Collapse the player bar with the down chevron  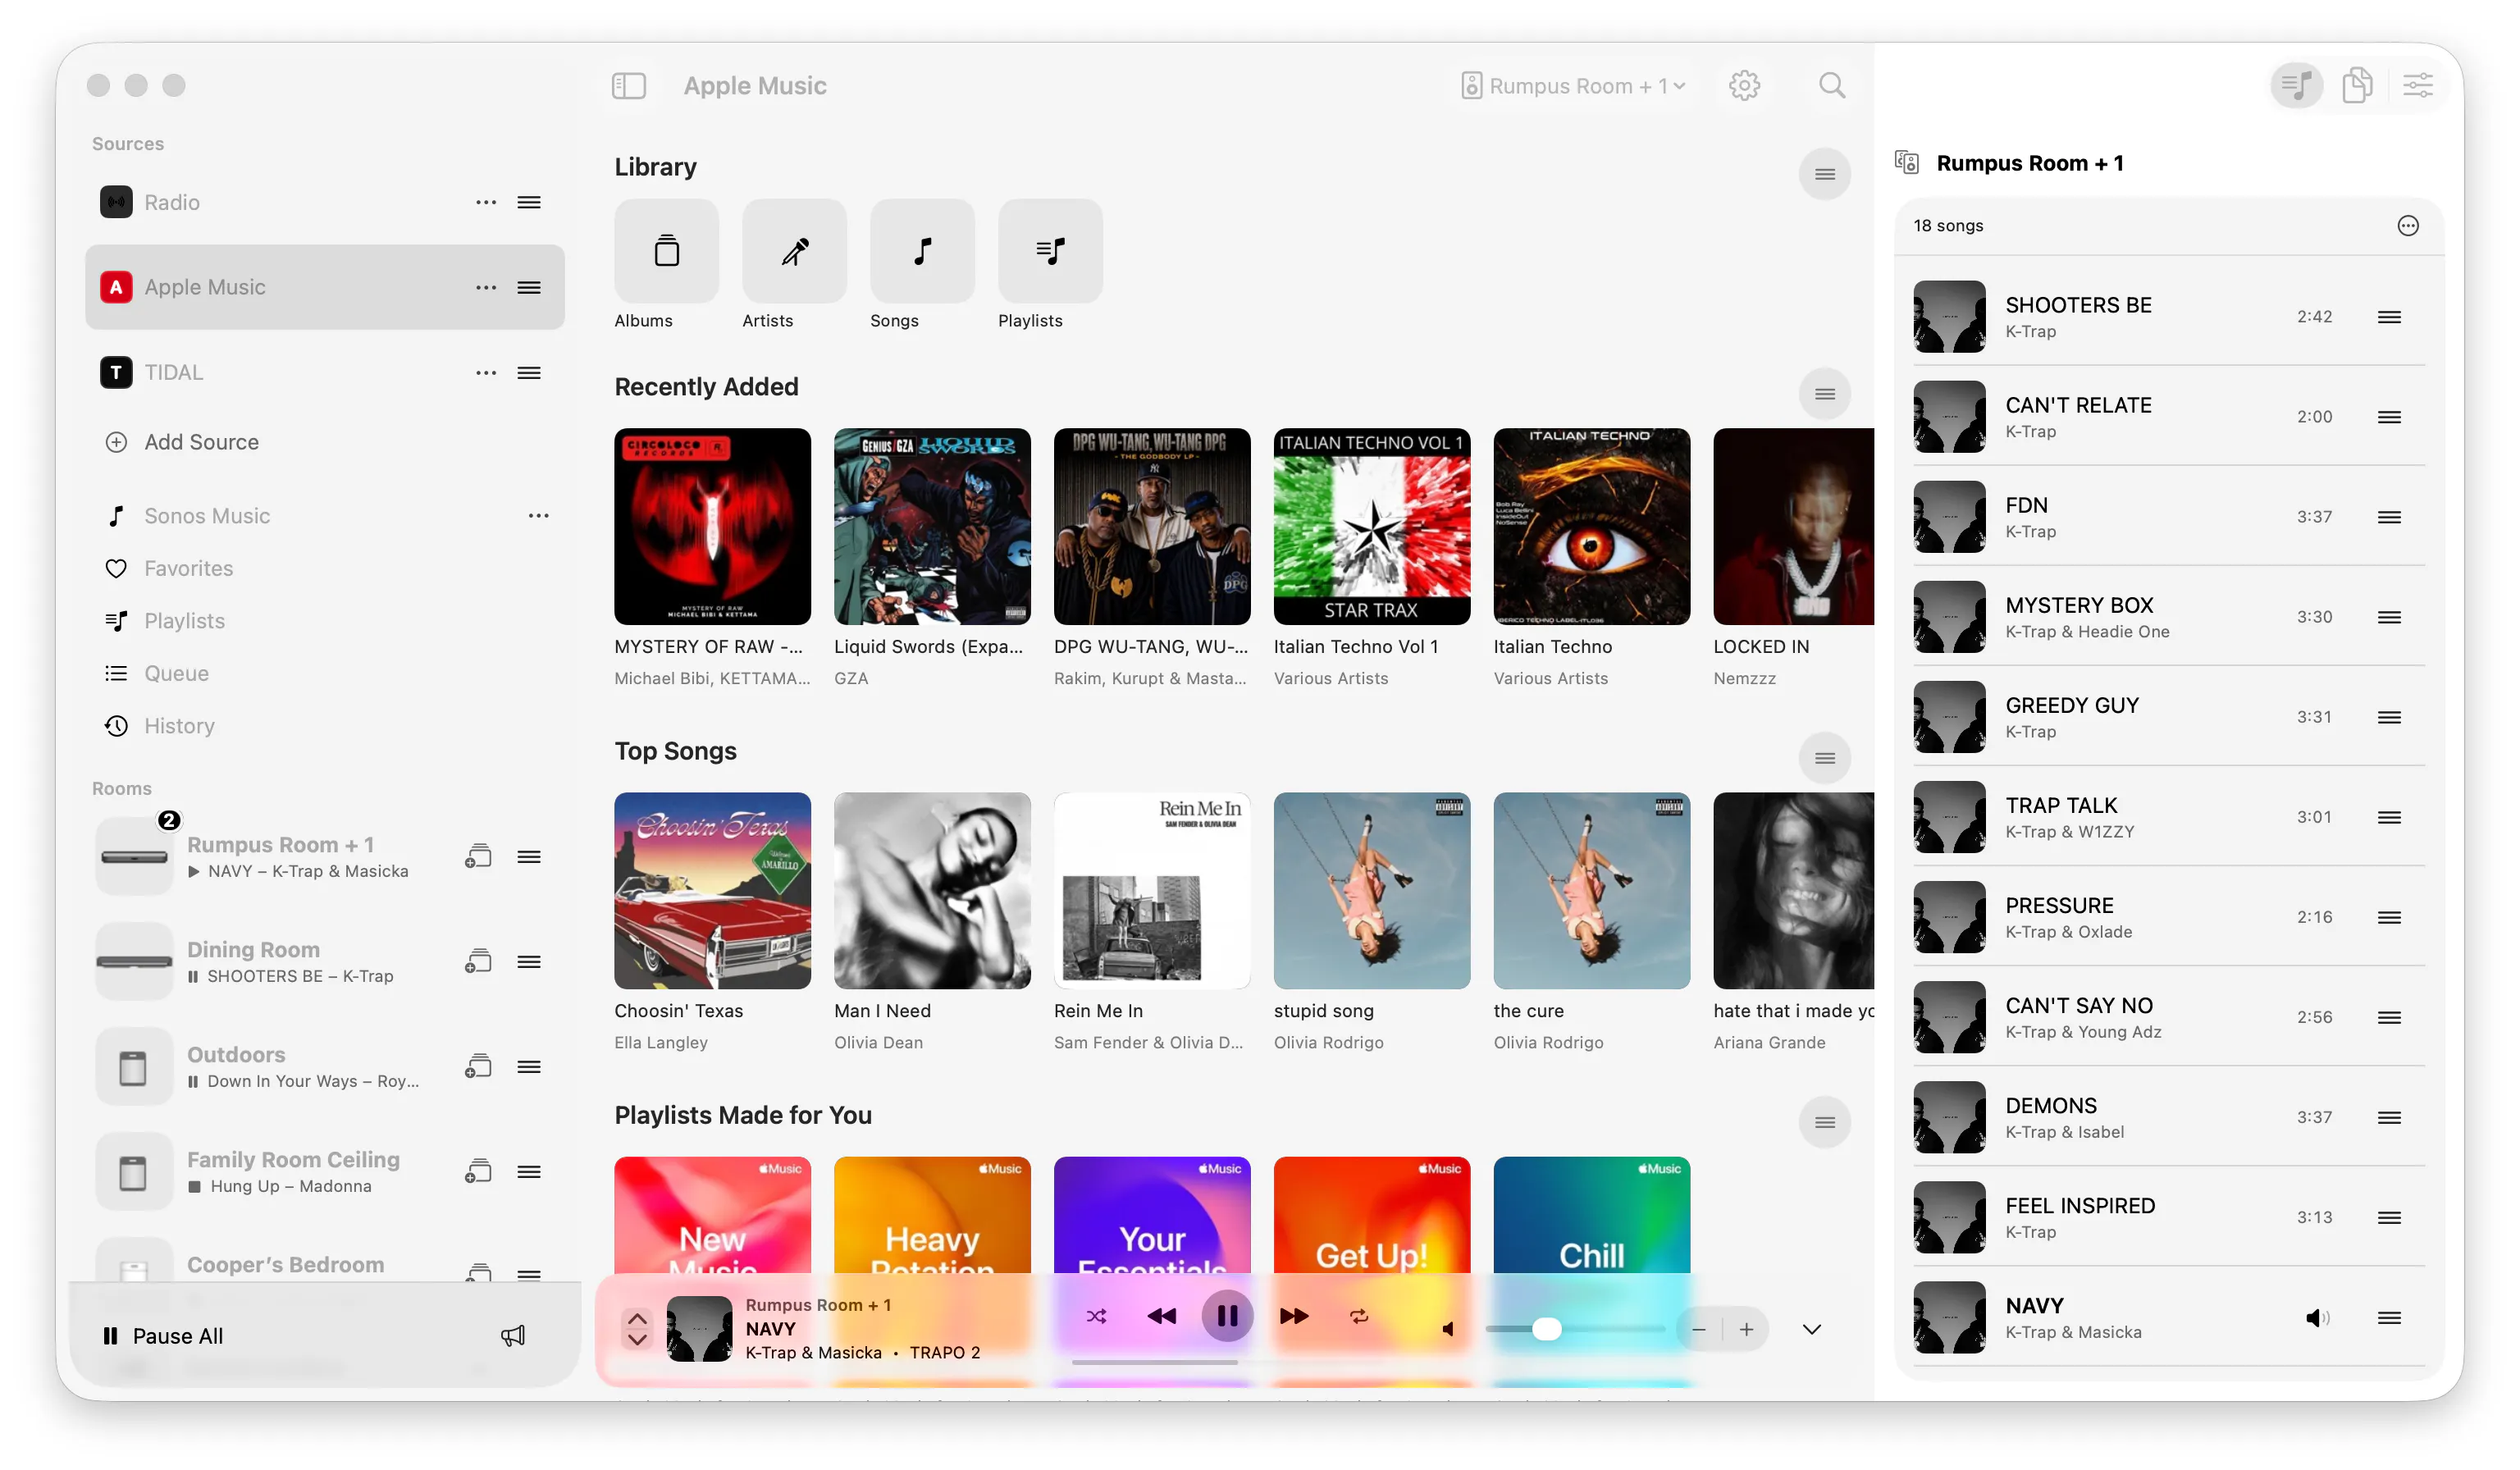point(1811,1329)
